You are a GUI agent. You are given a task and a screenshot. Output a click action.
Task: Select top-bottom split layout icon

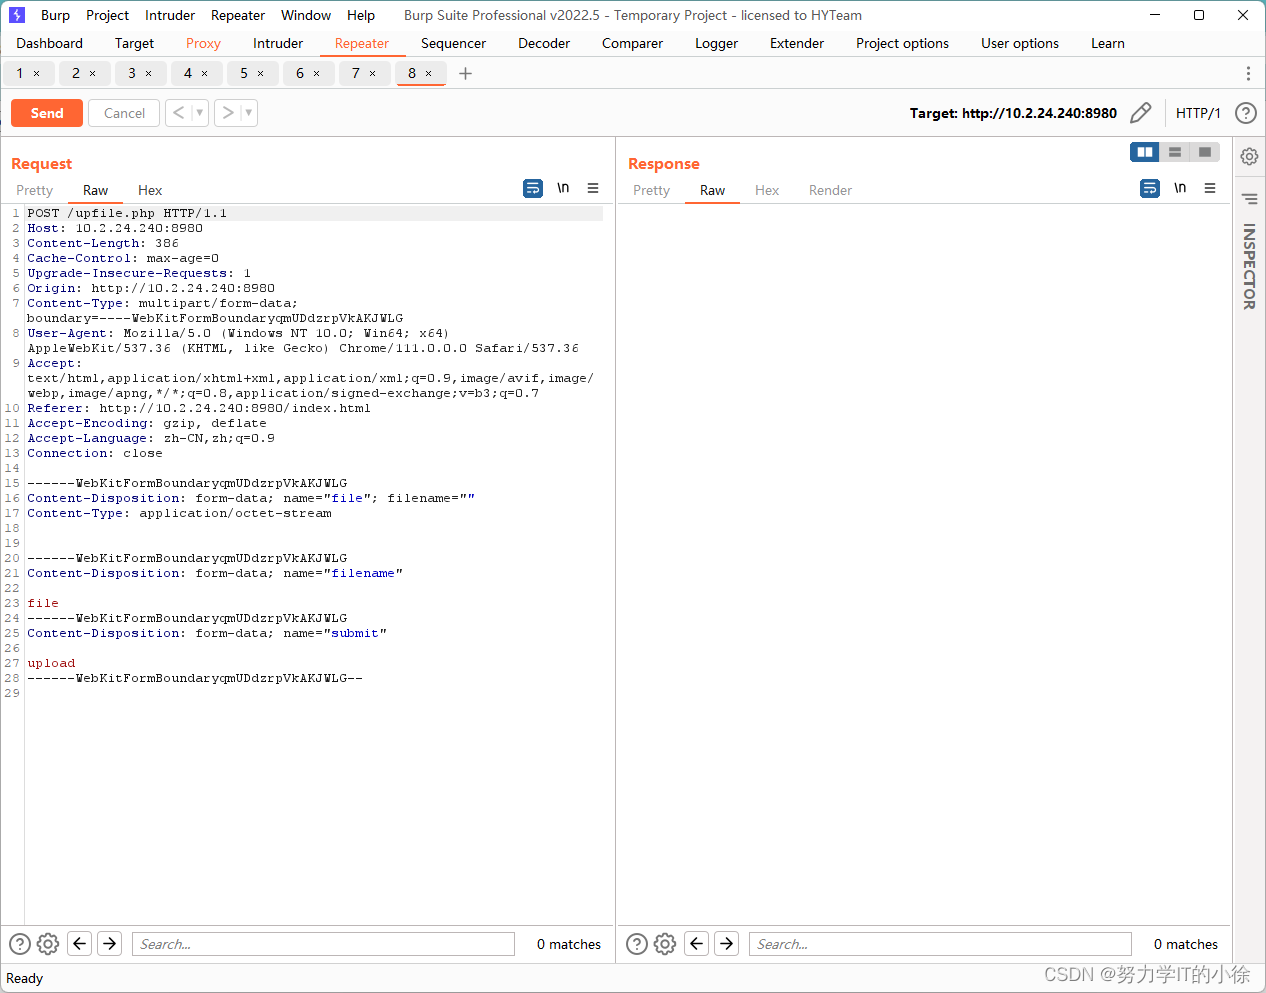pyautogui.click(x=1175, y=152)
